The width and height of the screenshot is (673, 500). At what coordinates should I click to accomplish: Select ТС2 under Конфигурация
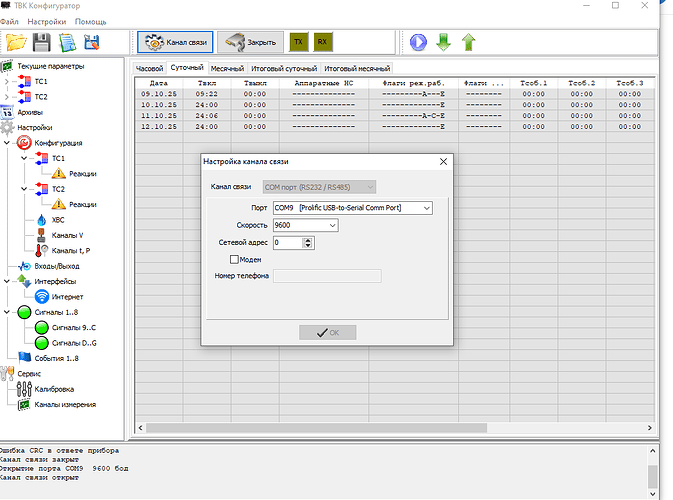point(58,189)
